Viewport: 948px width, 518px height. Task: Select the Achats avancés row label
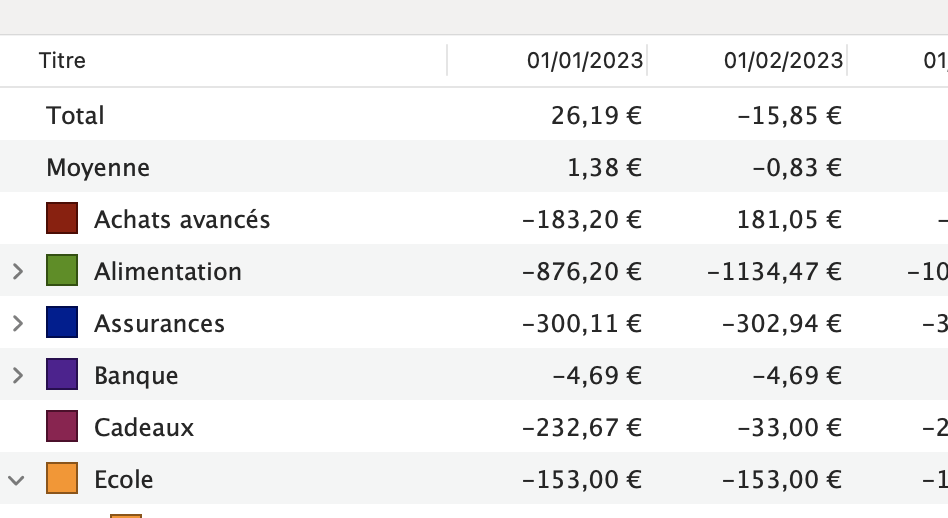point(182,219)
